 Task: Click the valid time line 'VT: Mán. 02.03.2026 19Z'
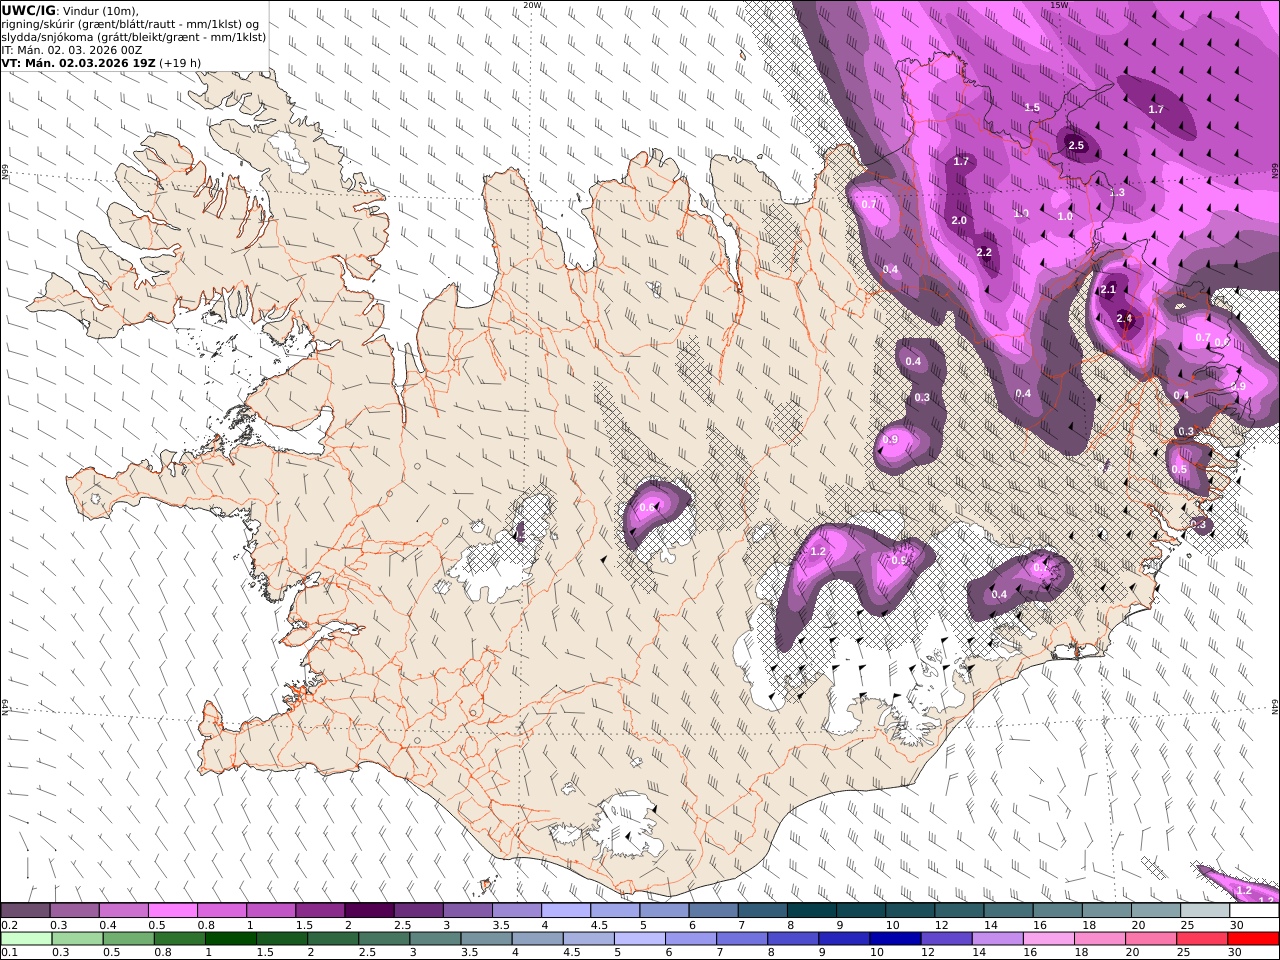pos(78,62)
